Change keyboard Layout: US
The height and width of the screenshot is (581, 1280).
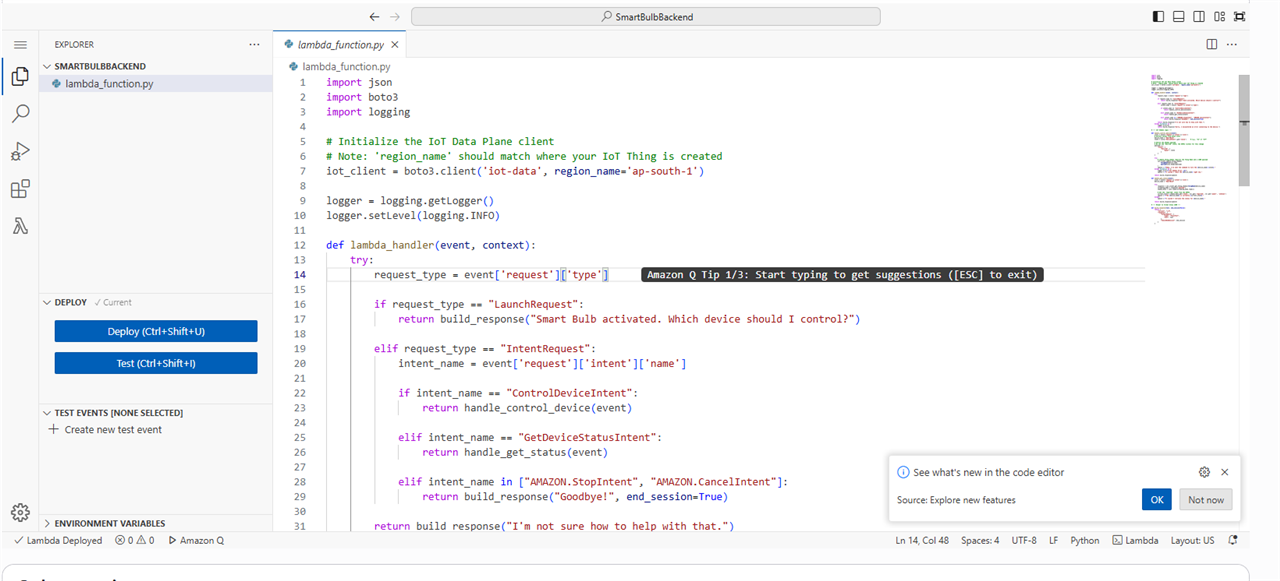(x=1192, y=540)
